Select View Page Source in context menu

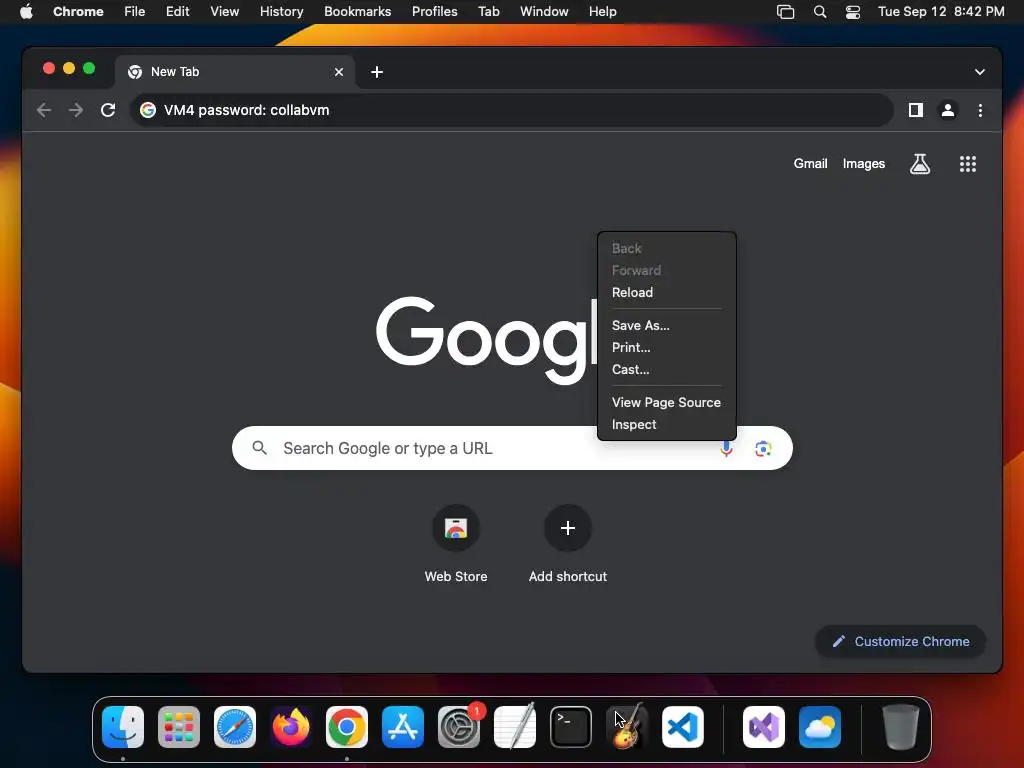point(667,402)
